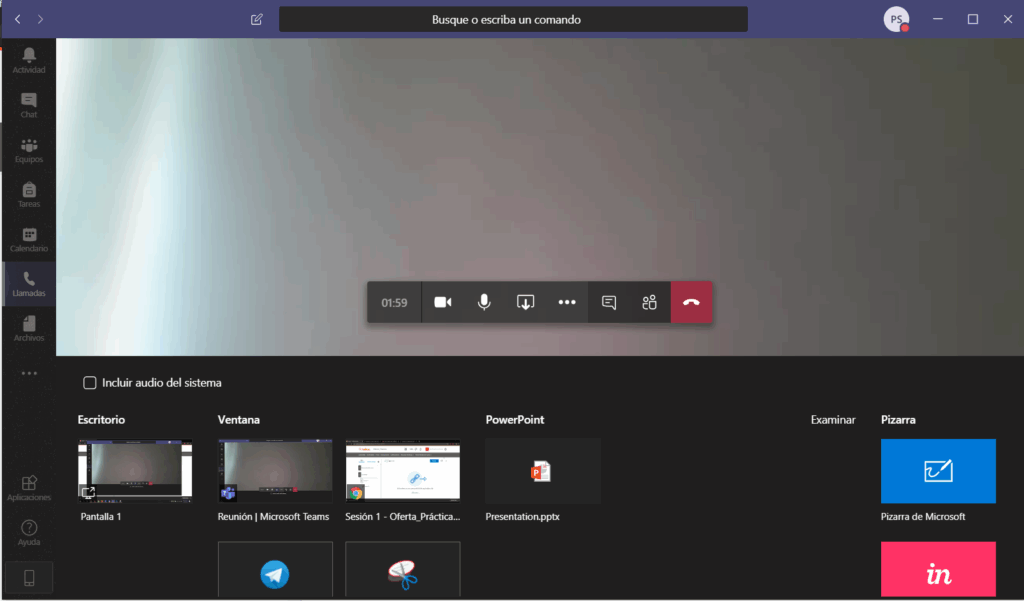The height and width of the screenshot is (601, 1024).
Task: Choose Presentation.pptx PowerPoint file
Action: pyautogui.click(x=542, y=470)
